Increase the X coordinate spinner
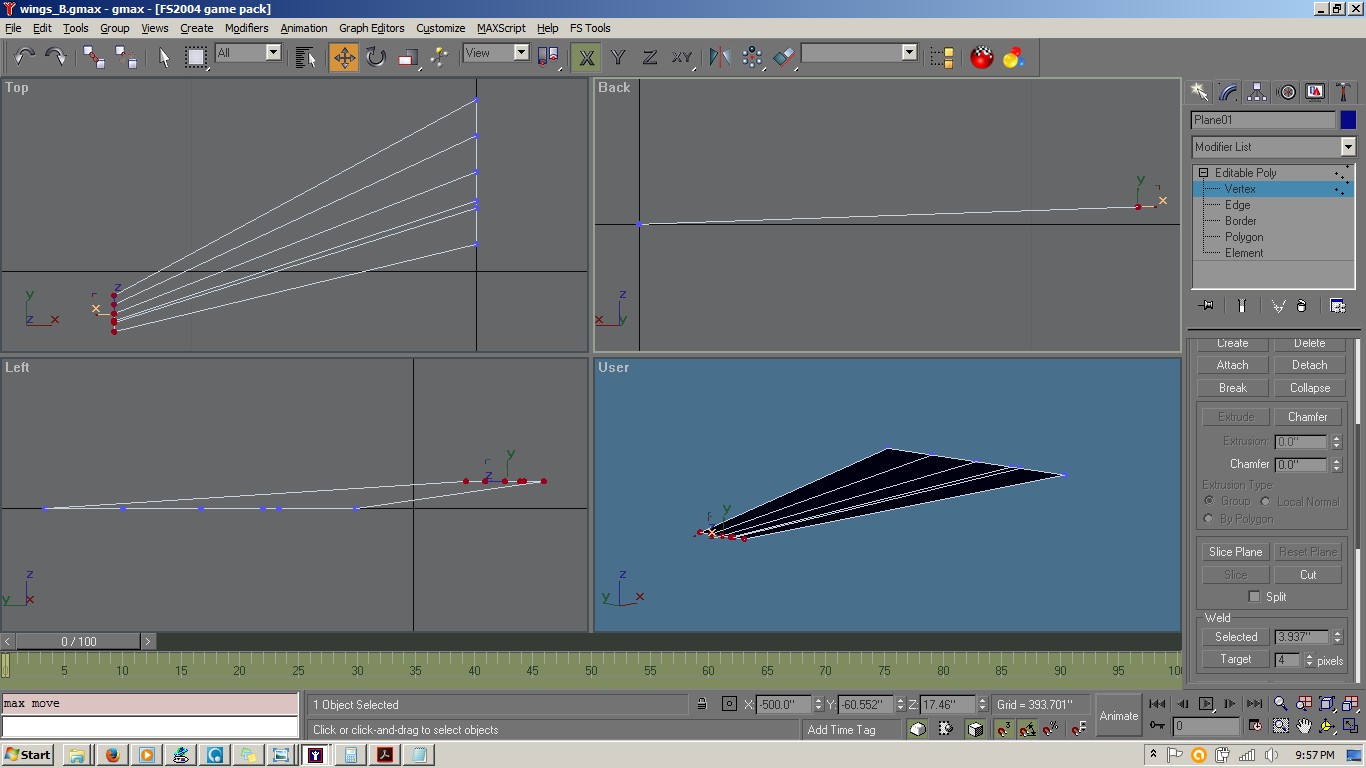Image resolution: width=1366 pixels, height=768 pixels. point(818,700)
